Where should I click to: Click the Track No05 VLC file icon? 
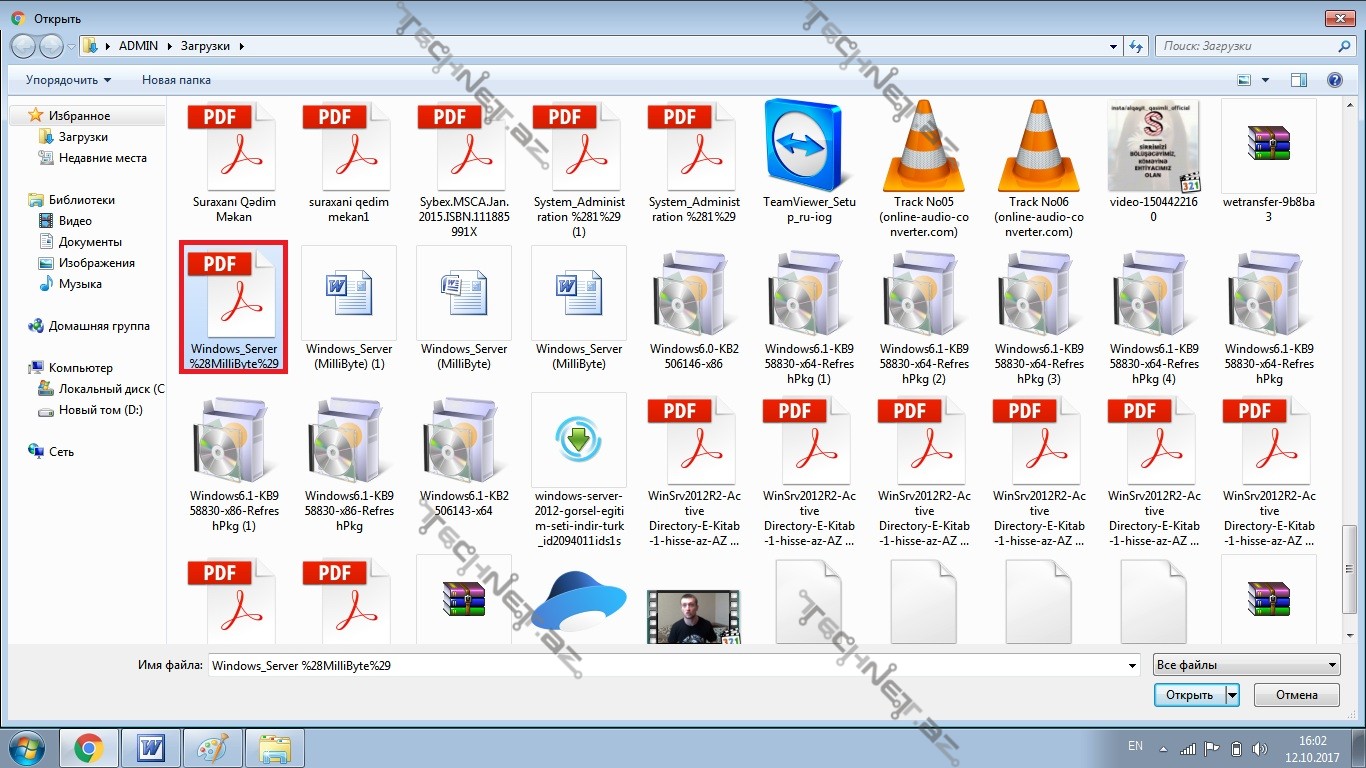point(924,145)
